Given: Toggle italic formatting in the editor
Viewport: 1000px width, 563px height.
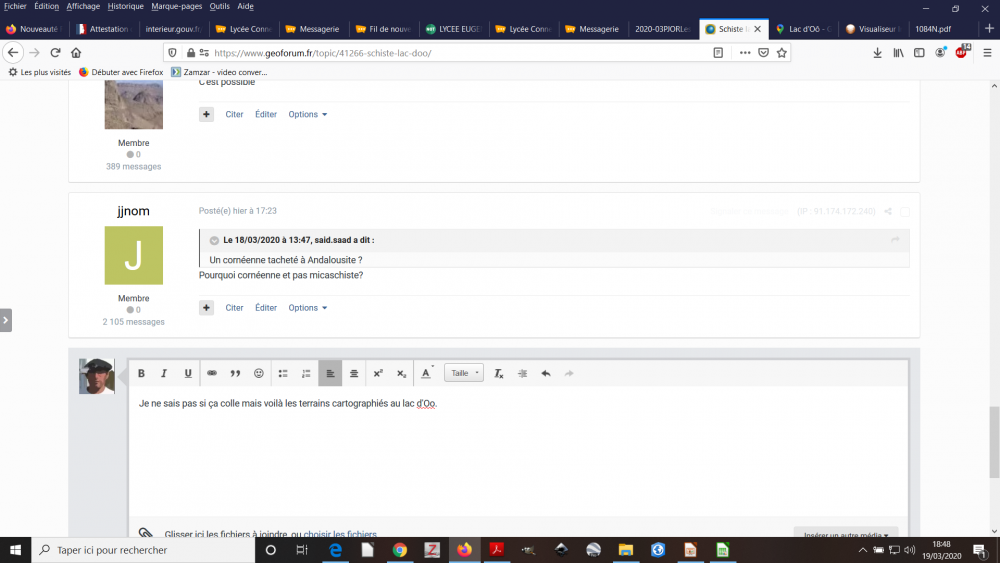Looking at the screenshot, I should coord(164,374).
